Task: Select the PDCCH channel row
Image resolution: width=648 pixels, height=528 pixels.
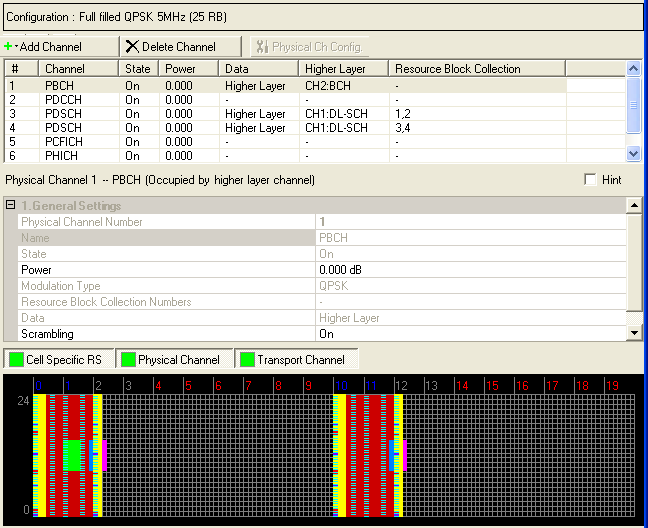Action: [65, 100]
